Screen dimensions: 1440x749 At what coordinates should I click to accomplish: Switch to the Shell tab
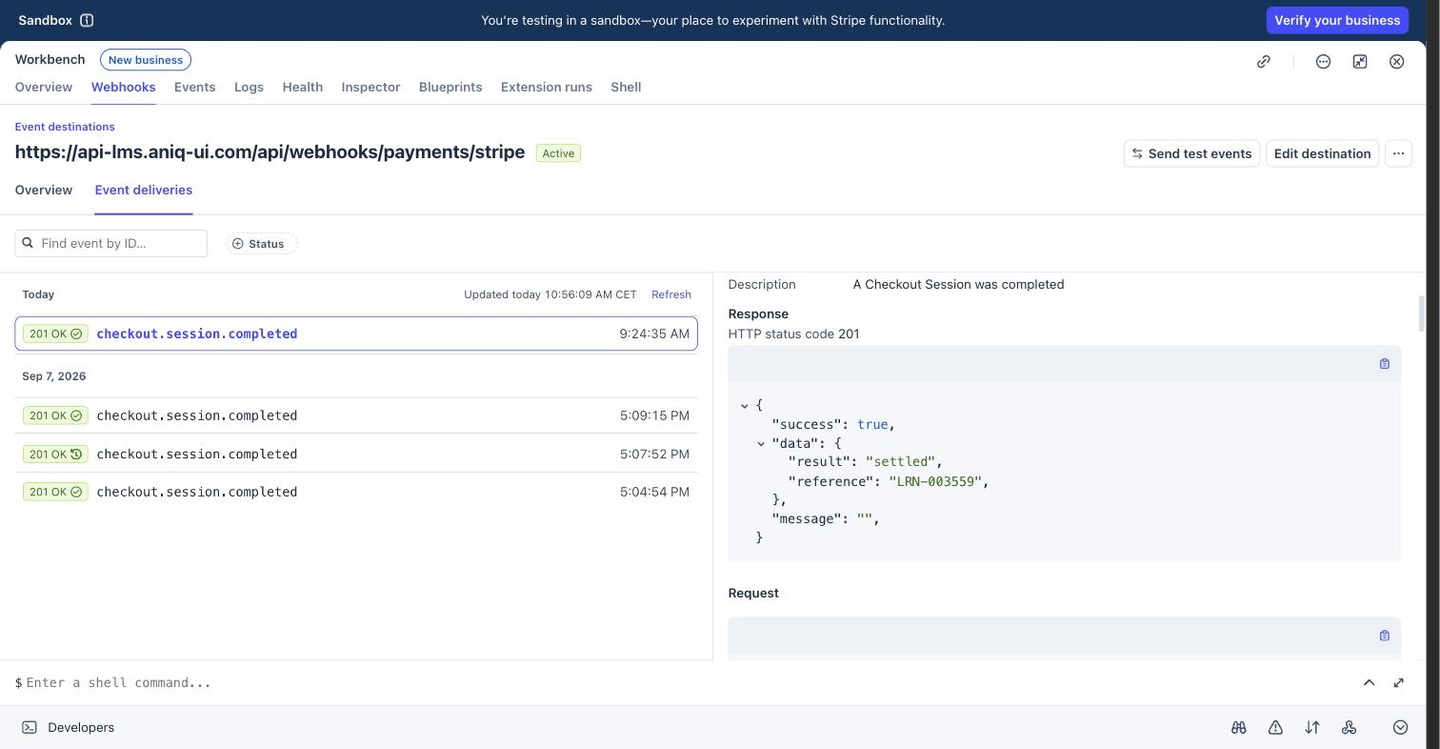(x=626, y=87)
